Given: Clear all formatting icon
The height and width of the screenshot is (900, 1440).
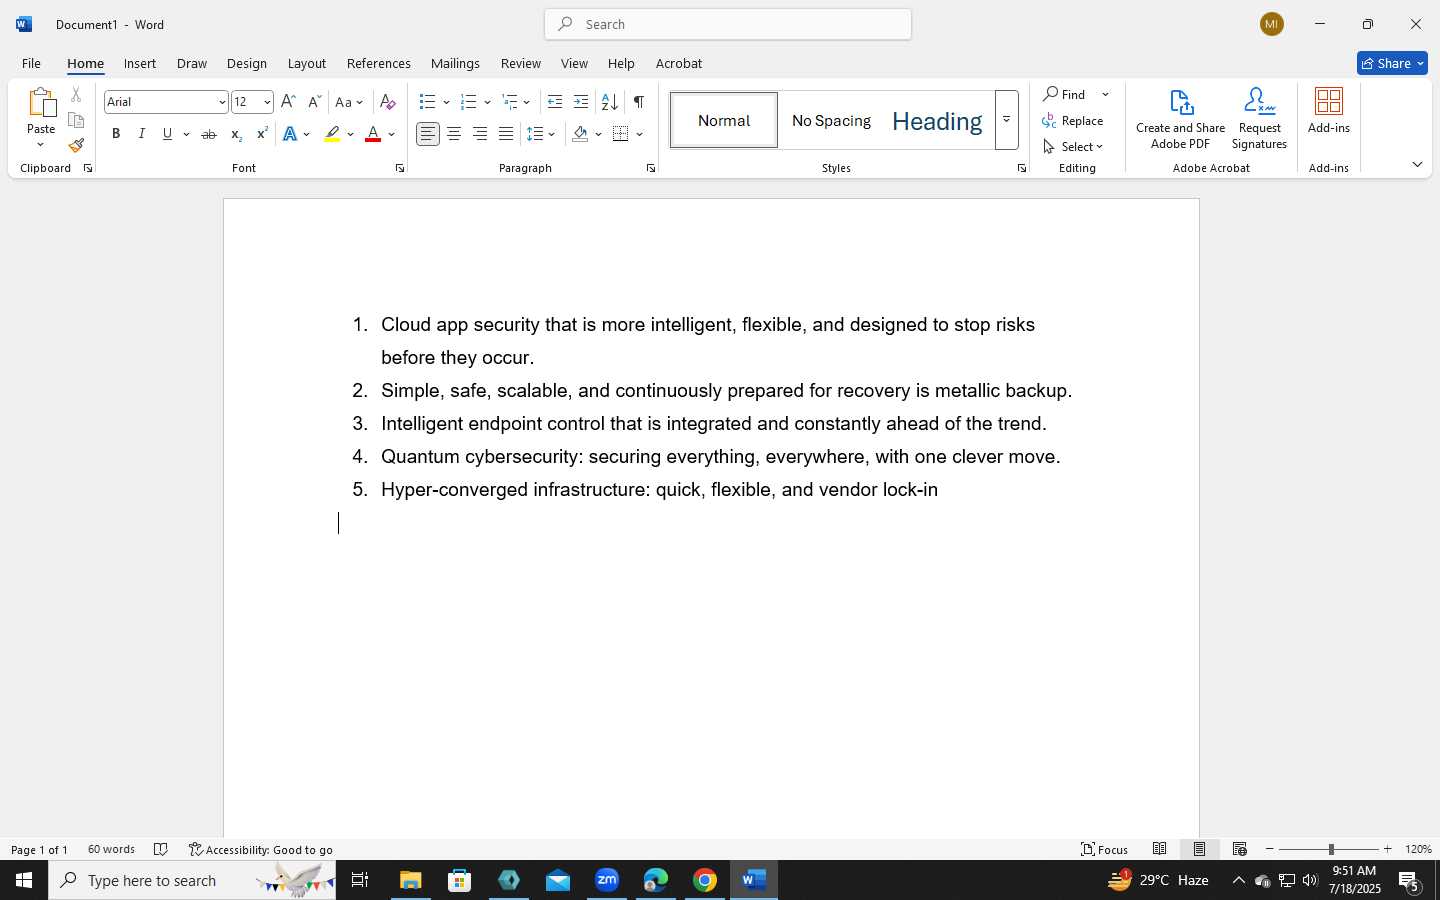Looking at the screenshot, I should [388, 102].
